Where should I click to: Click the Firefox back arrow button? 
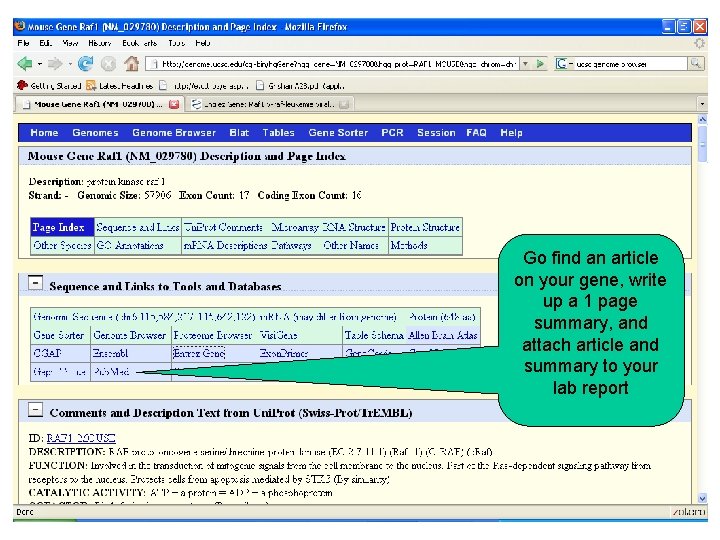pyautogui.click(x=25, y=63)
